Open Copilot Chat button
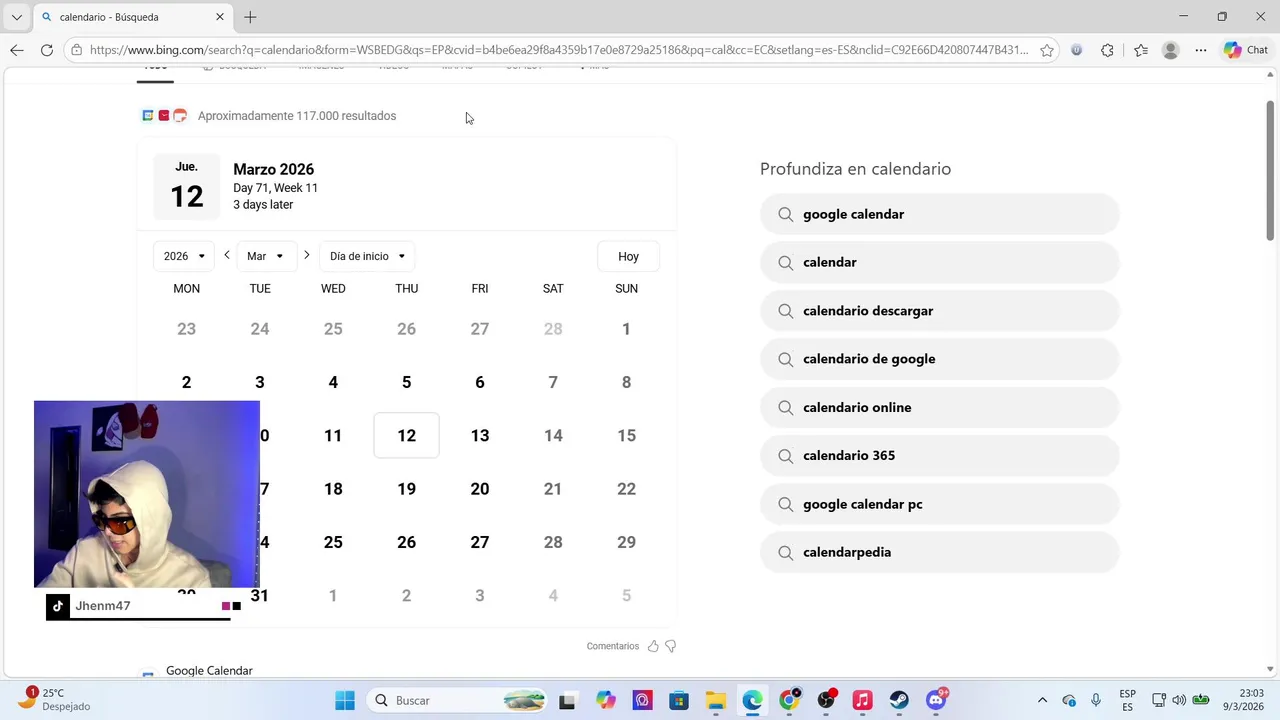 pyautogui.click(x=1246, y=50)
